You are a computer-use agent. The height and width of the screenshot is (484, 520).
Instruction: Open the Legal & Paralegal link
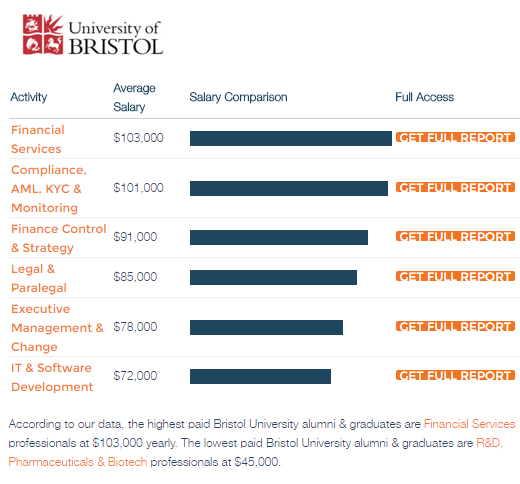(x=39, y=278)
